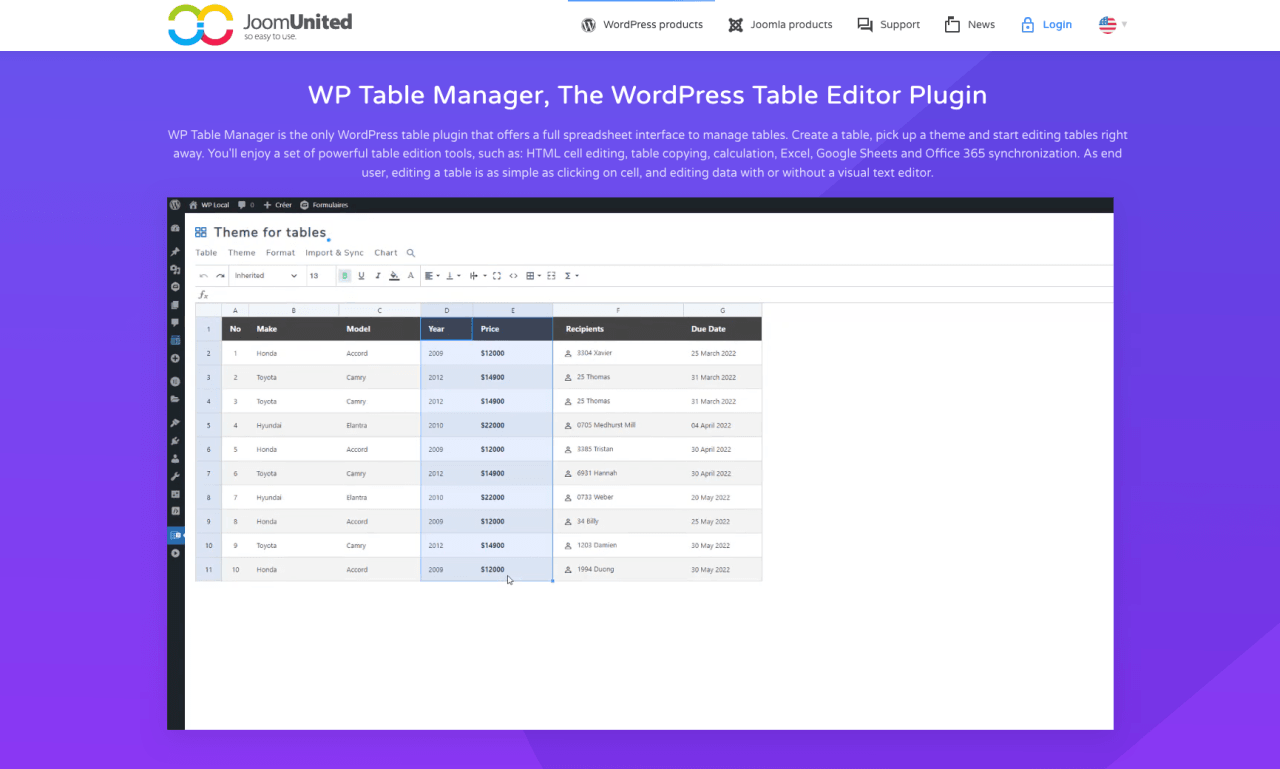Open the vertical alignment dropdown

[453, 276]
